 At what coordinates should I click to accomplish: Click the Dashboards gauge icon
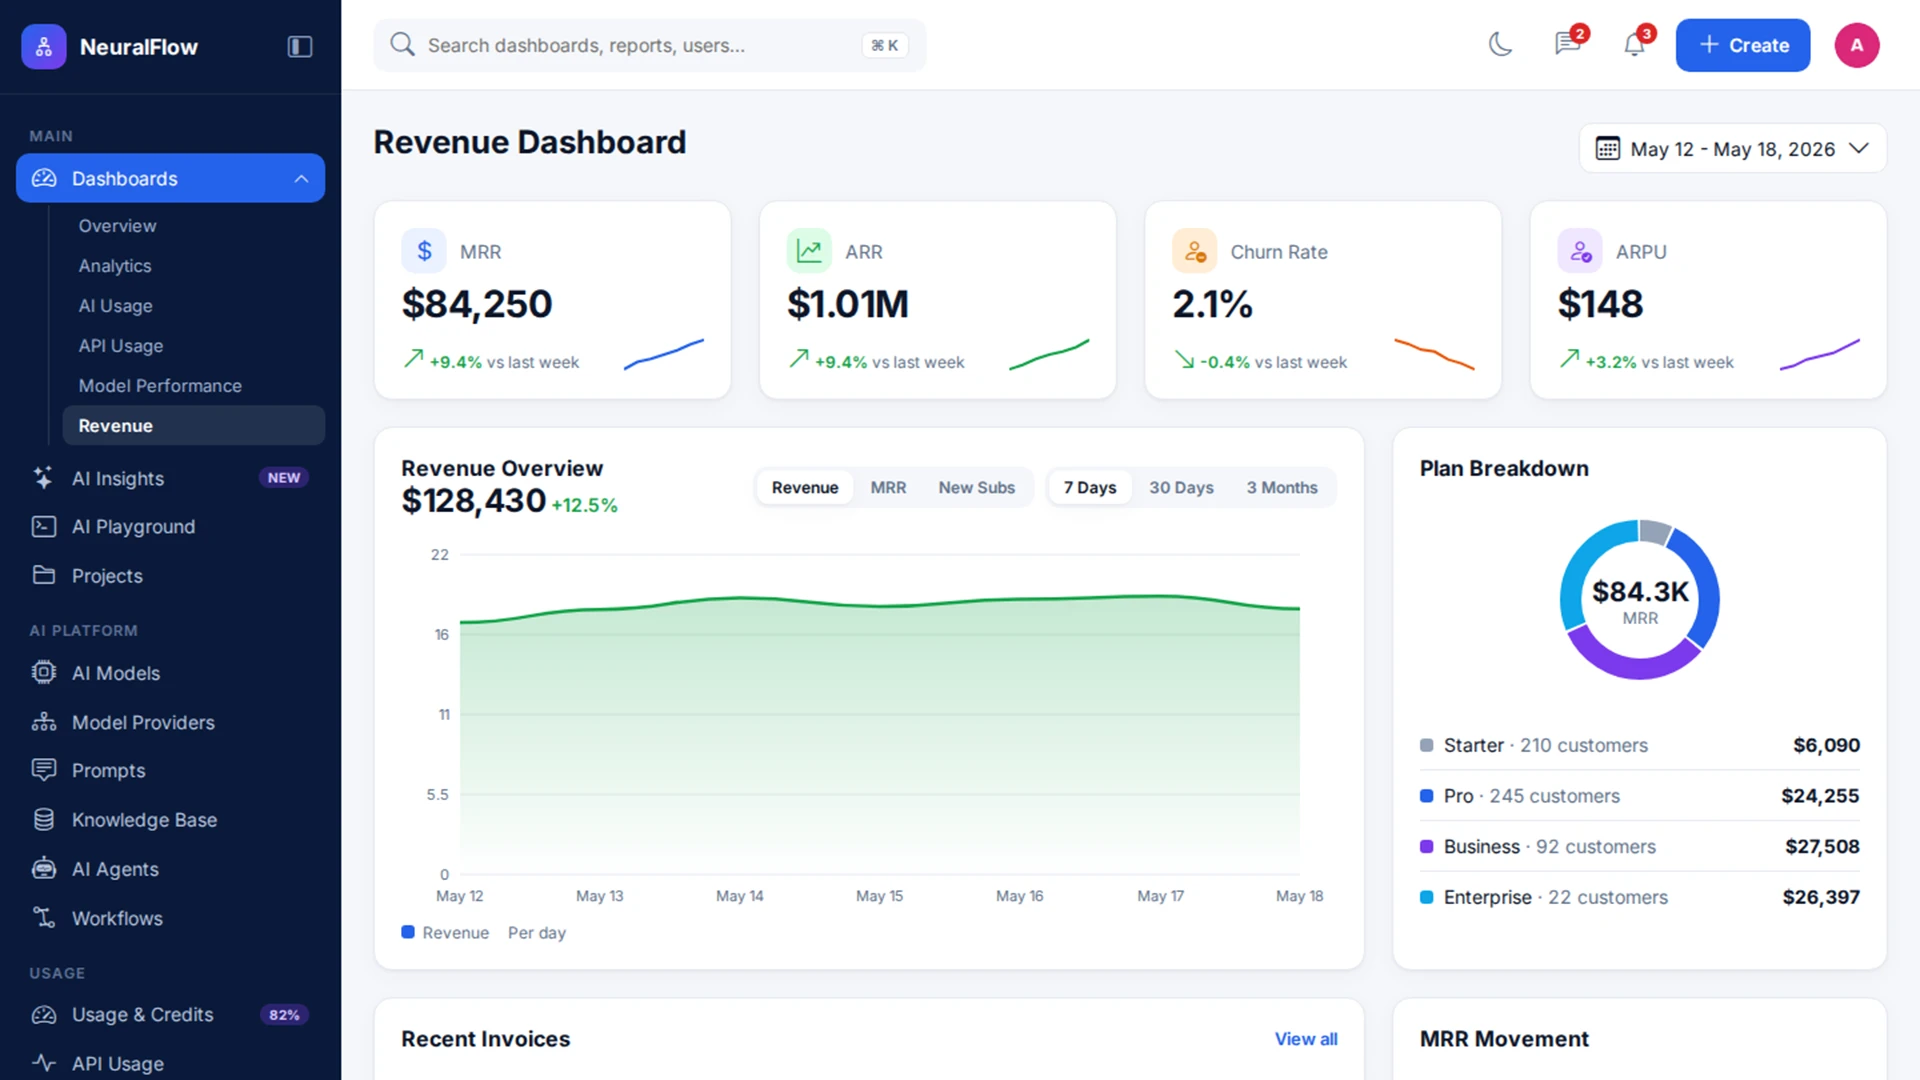tap(44, 178)
